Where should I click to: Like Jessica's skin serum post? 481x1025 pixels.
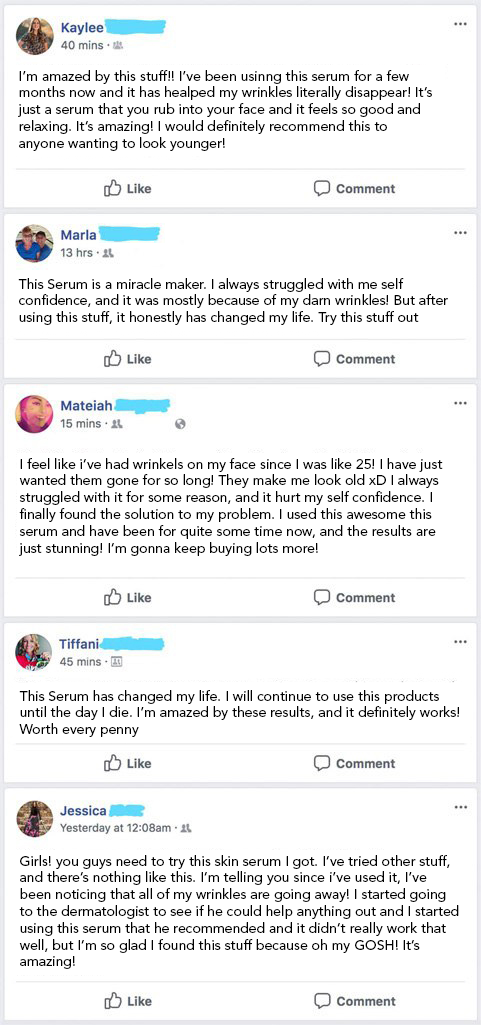pyautogui.click(x=127, y=1001)
